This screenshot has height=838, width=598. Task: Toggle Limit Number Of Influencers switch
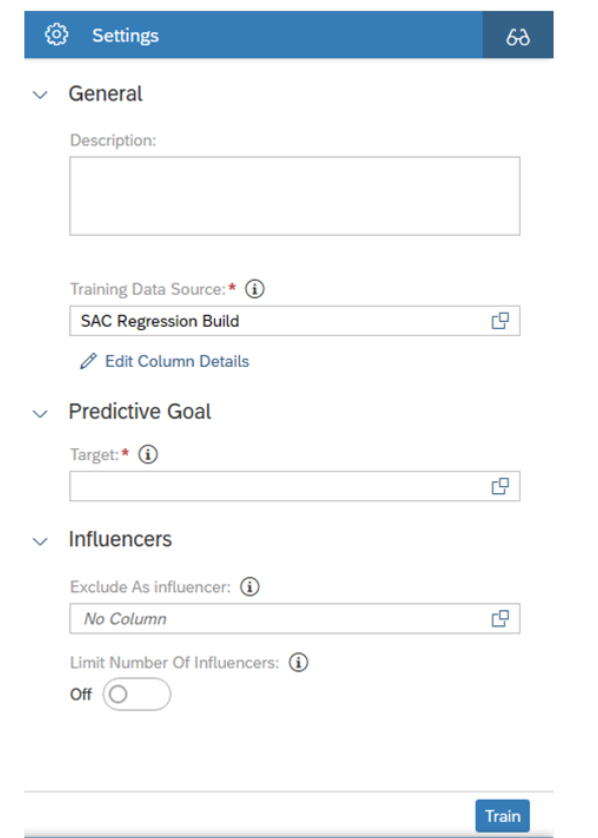click(x=137, y=694)
